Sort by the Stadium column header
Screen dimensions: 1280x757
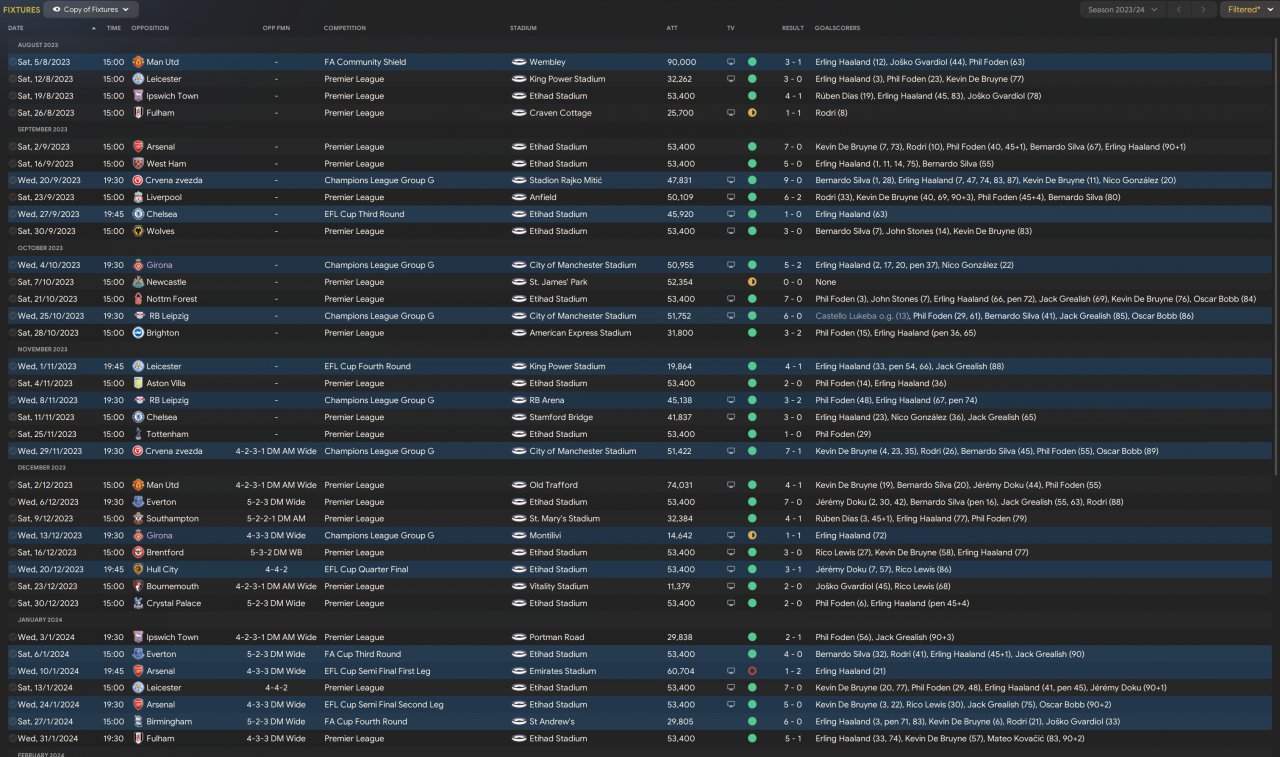point(523,28)
